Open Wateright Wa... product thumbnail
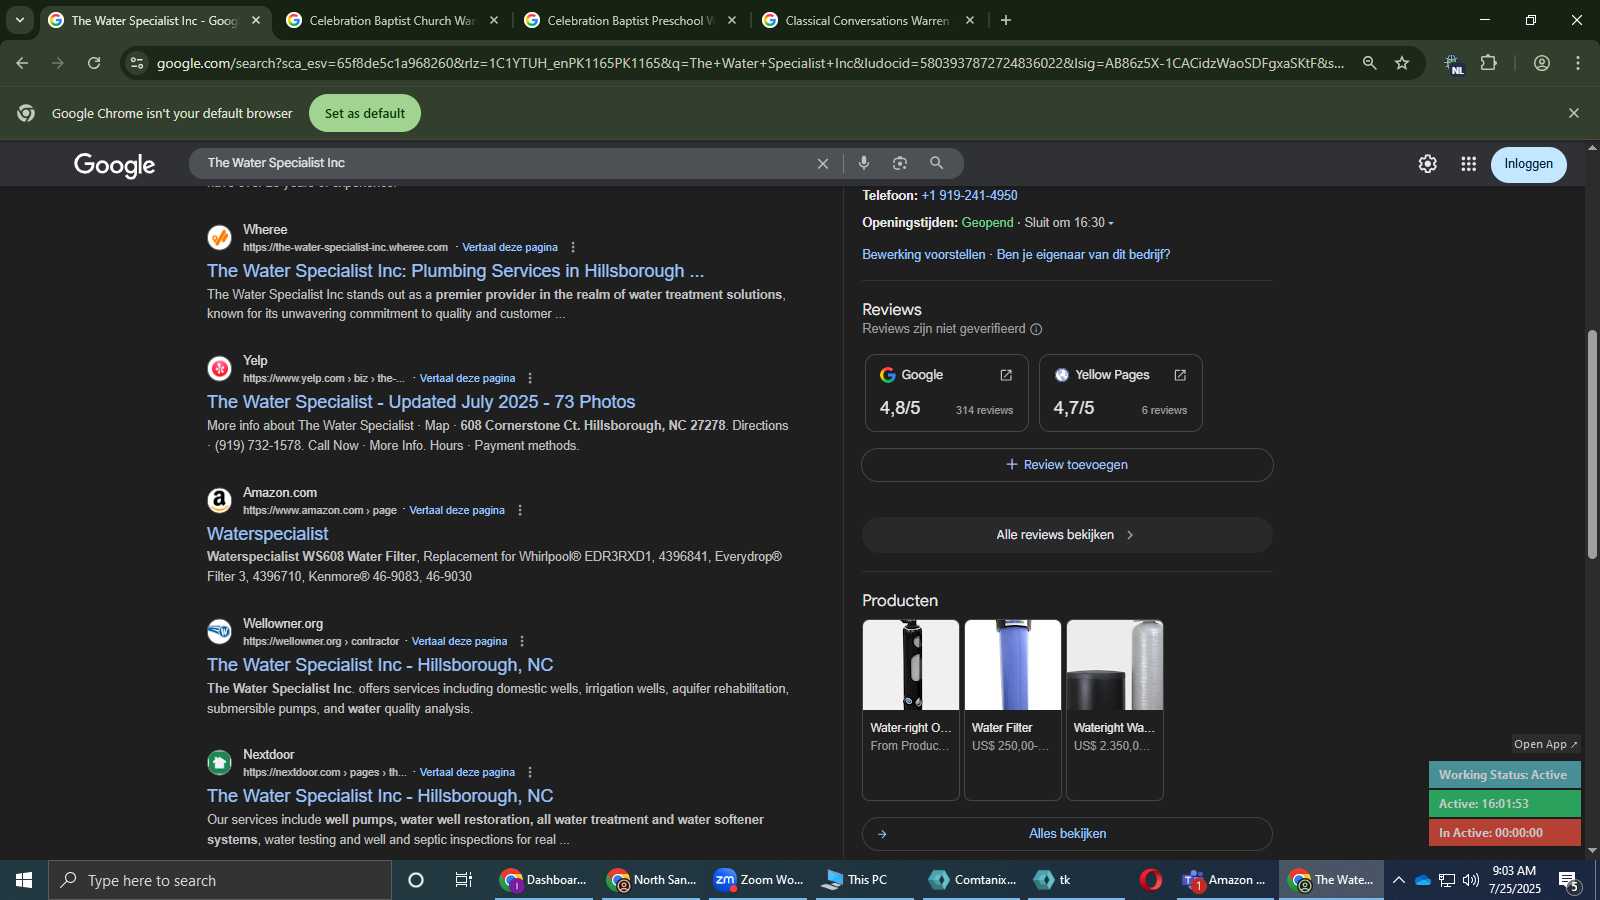The image size is (1600, 900). [1115, 665]
